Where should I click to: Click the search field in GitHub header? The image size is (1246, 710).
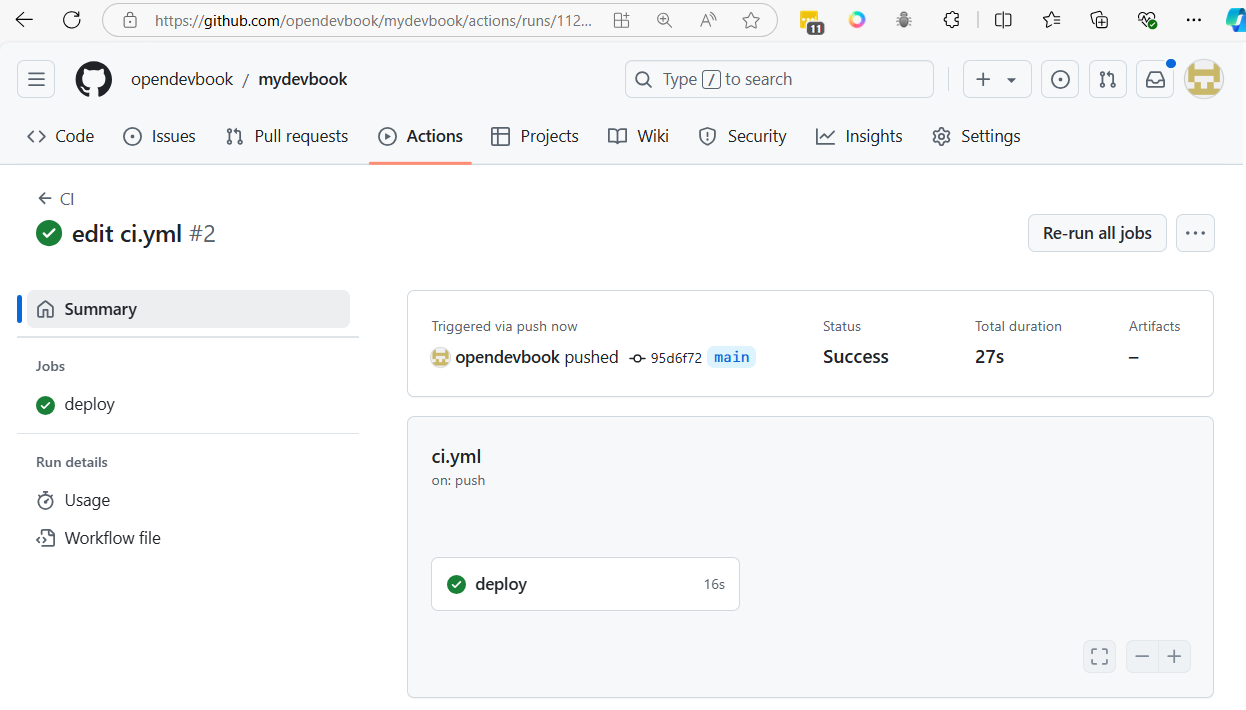click(x=779, y=80)
